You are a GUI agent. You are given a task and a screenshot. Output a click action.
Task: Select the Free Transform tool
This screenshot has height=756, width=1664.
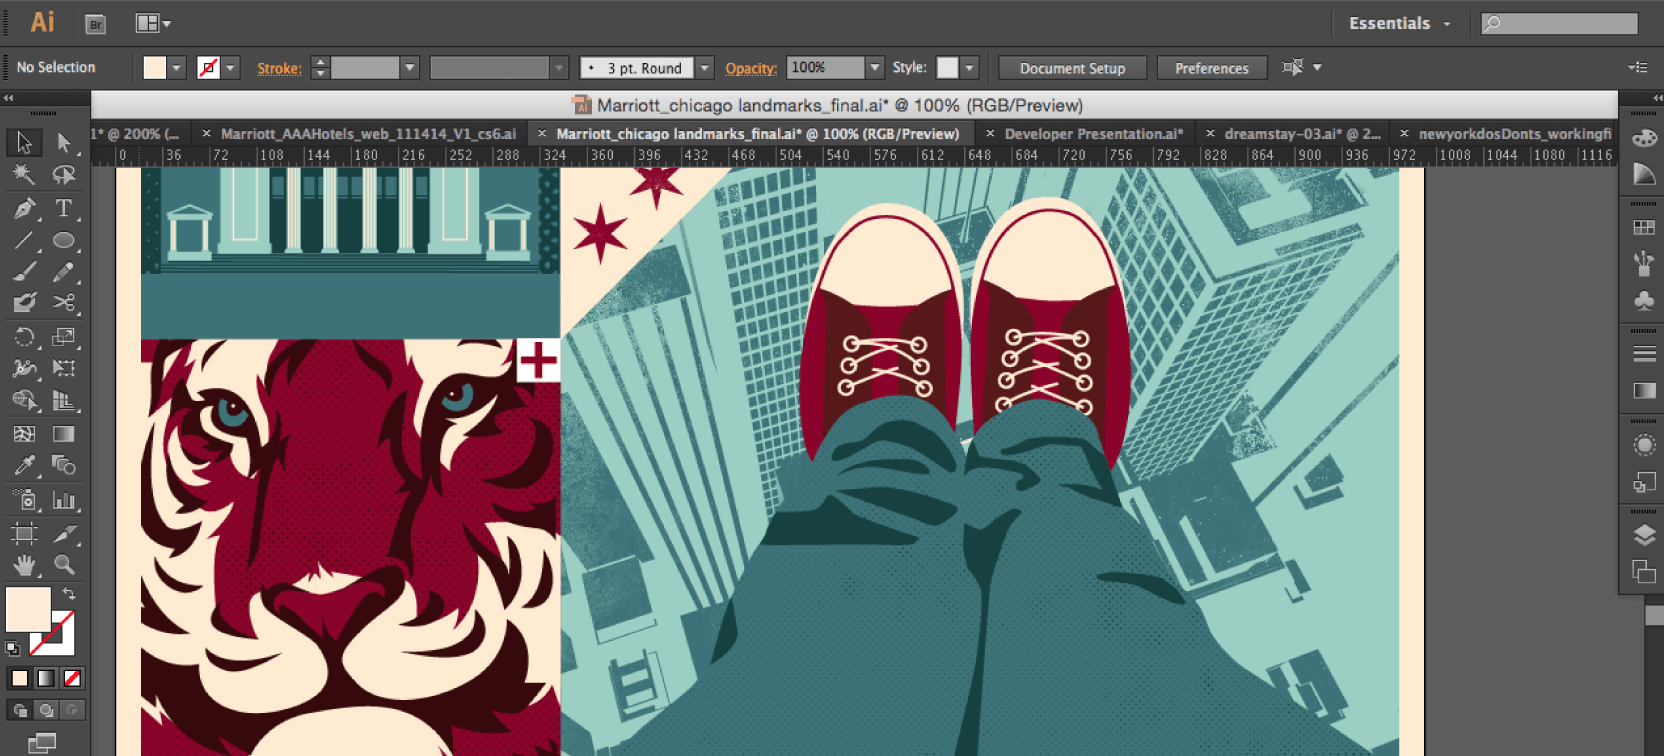(x=64, y=368)
